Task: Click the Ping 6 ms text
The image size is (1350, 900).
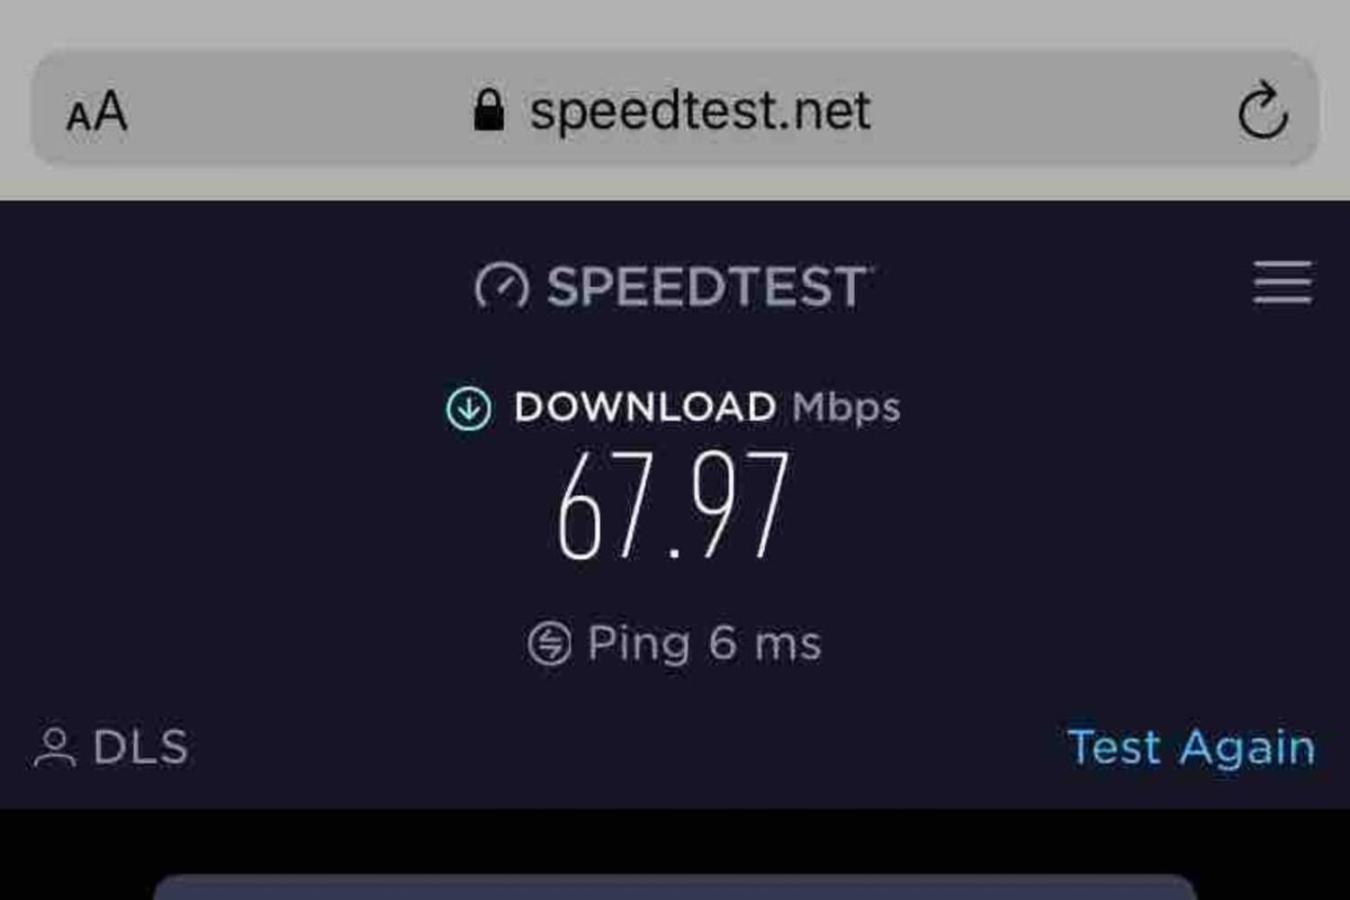Action: (705, 643)
